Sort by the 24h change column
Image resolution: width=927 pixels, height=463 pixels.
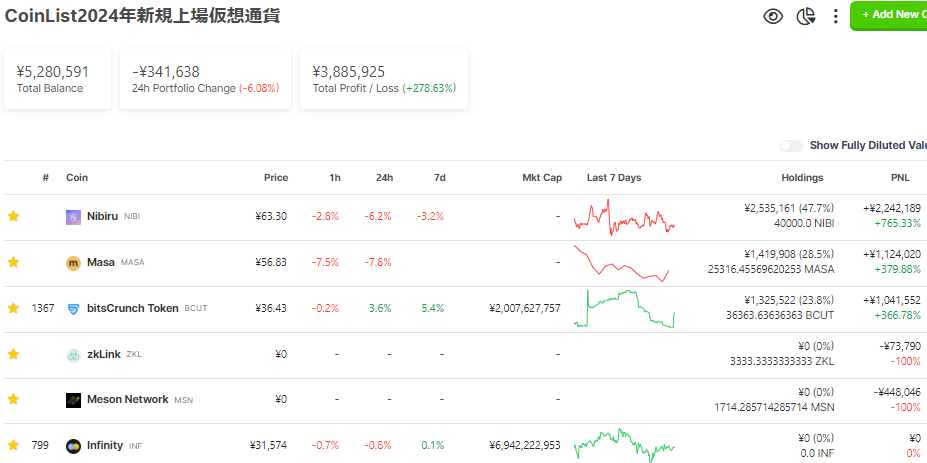coord(384,177)
